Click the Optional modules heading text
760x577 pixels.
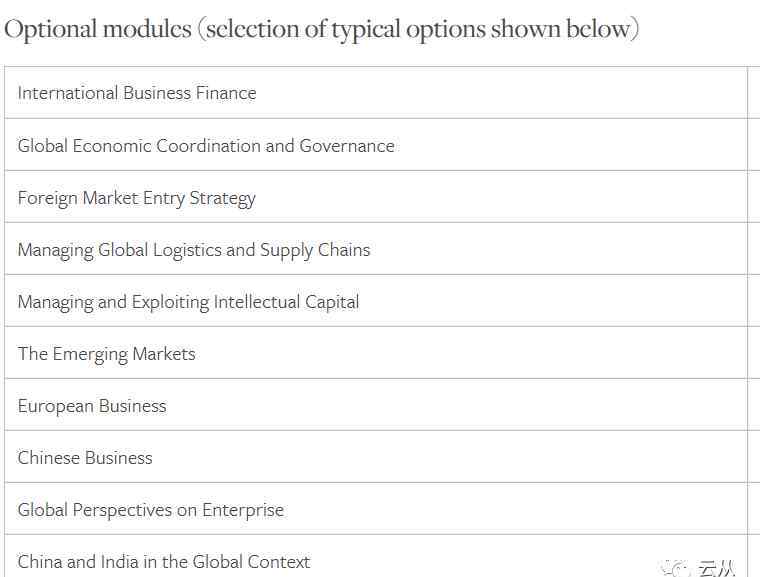tap(321, 29)
